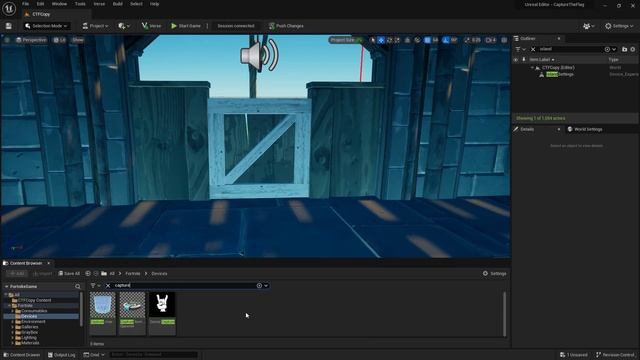
Task: Save the current level with the disk icon
Action: [x=9, y=26]
